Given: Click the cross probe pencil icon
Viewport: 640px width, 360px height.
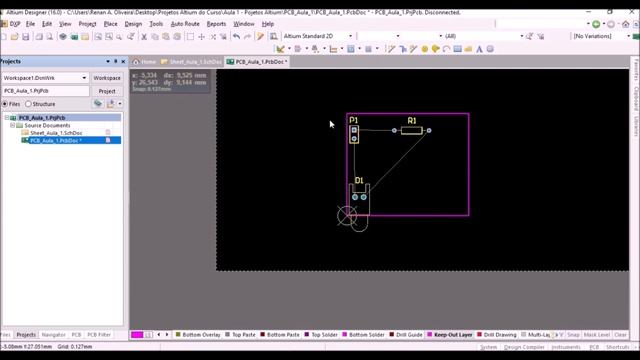Looking at the screenshot, I should (260, 37).
